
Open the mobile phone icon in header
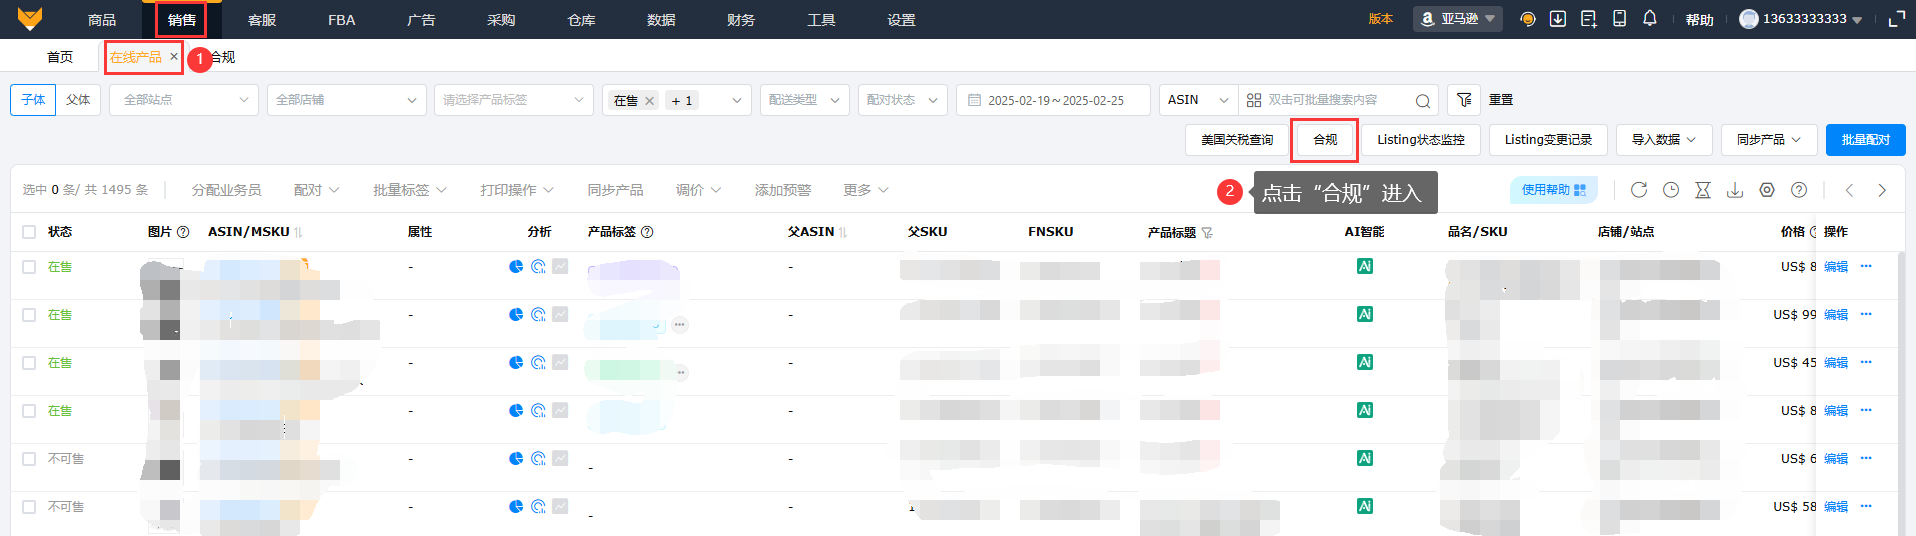(1620, 19)
